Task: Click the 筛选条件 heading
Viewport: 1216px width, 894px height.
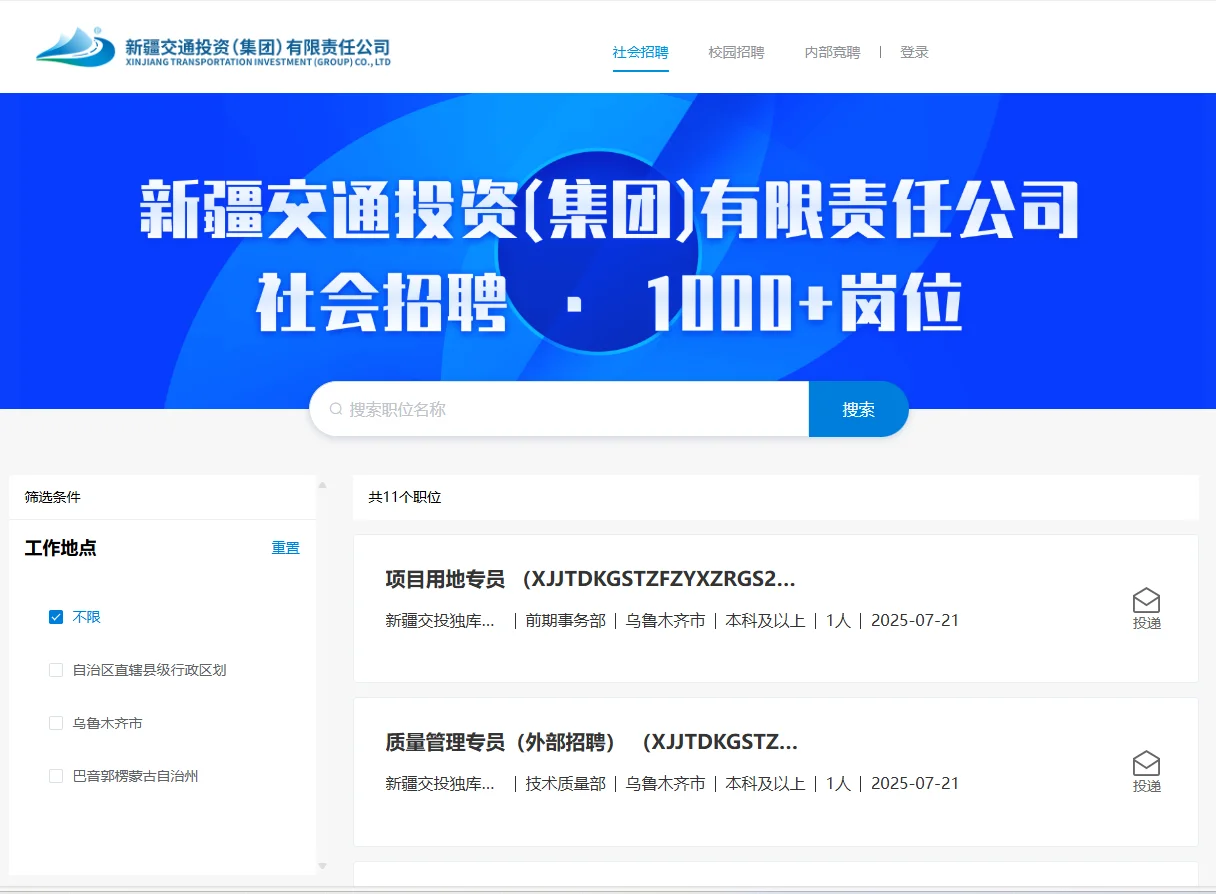Action: coord(53,497)
